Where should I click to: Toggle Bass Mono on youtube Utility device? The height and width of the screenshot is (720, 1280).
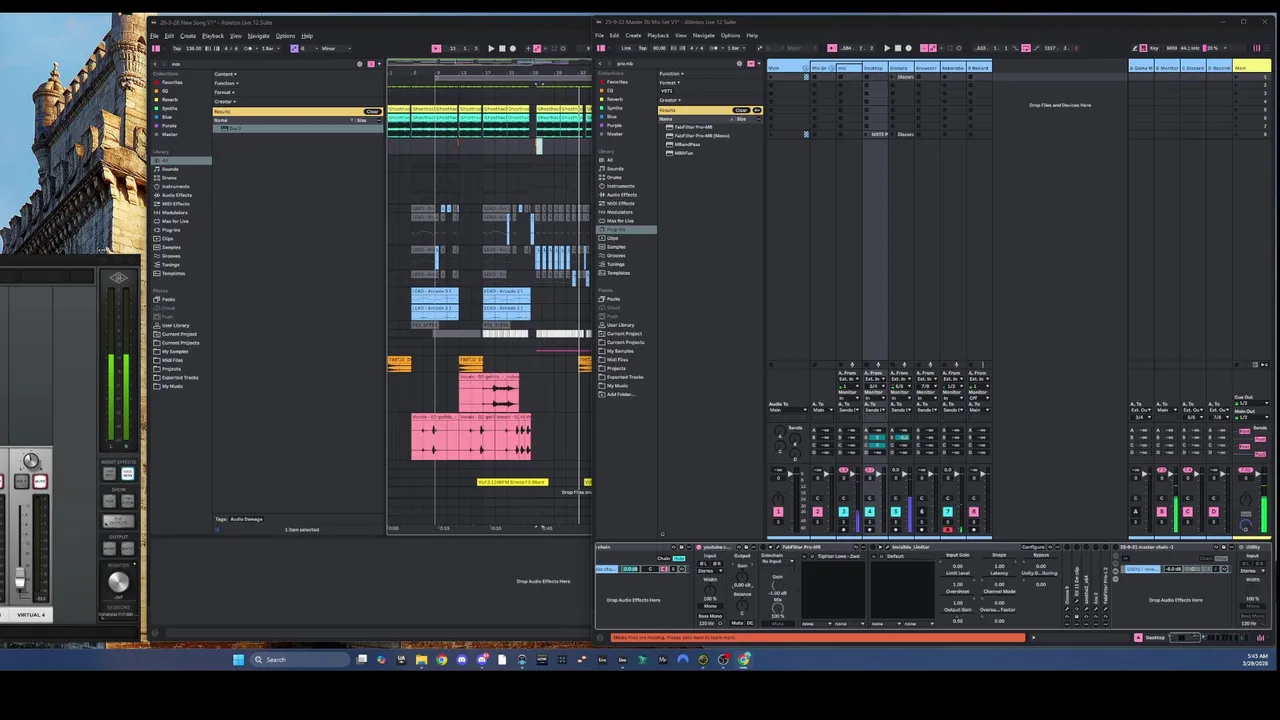(x=710, y=614)
